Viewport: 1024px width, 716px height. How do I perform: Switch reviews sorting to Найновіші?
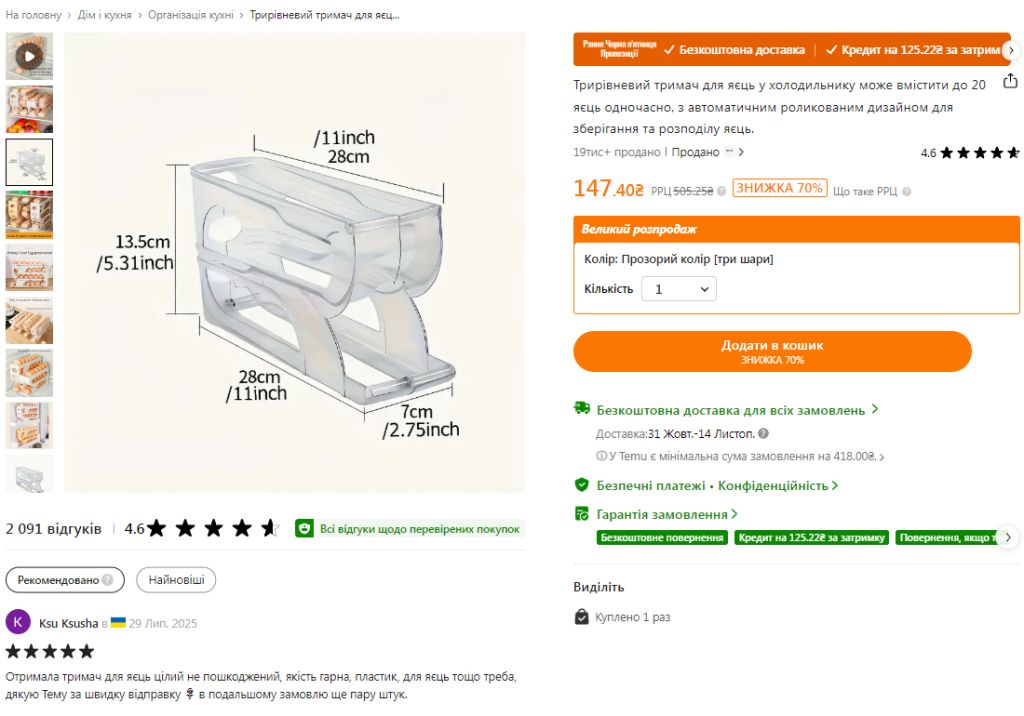pos(176,580)
